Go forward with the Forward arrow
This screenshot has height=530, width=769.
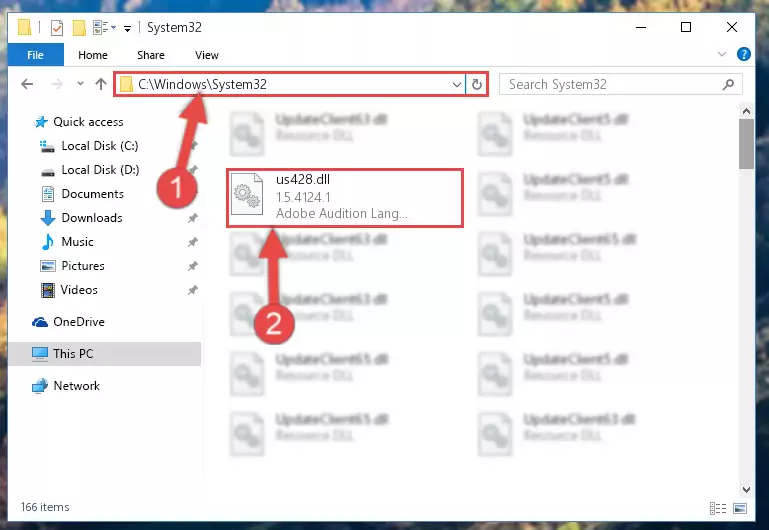tap(57, 84)
